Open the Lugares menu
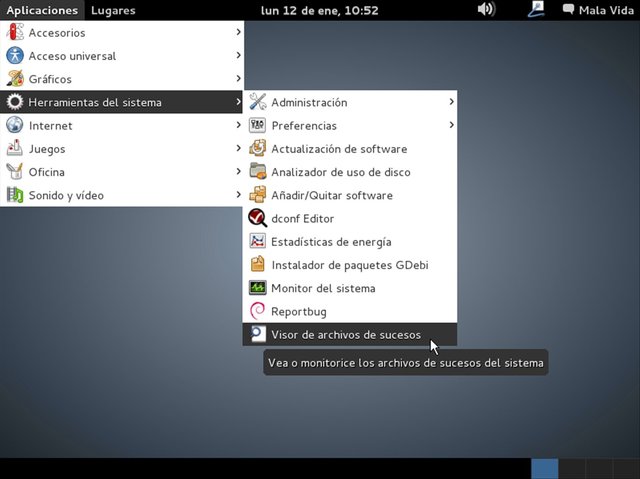 [x=113, y=10]
